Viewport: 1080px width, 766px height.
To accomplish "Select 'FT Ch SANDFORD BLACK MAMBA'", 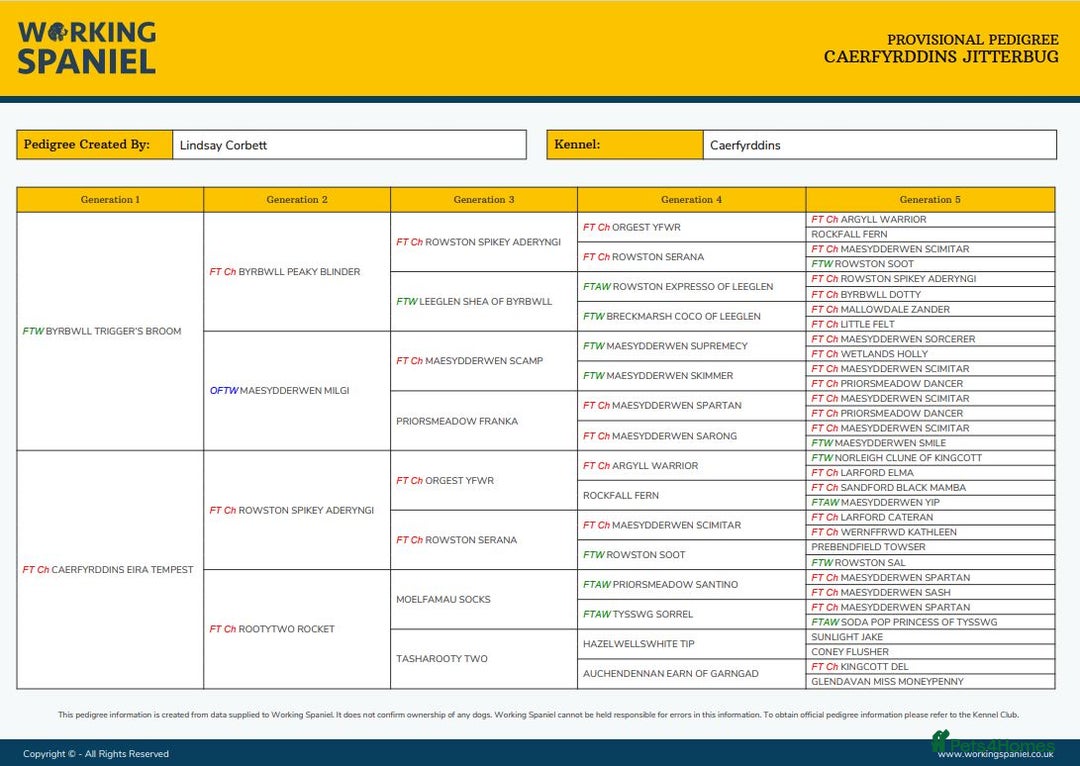I will point(930,487).
